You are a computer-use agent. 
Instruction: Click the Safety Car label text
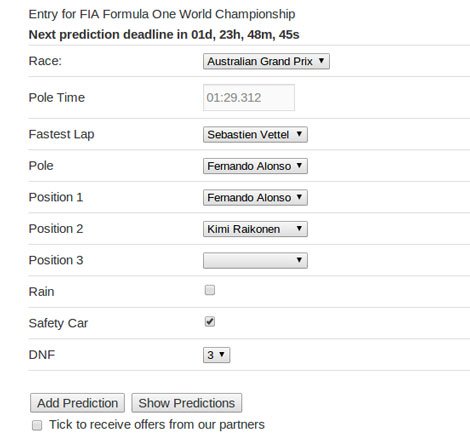[58, 323]
